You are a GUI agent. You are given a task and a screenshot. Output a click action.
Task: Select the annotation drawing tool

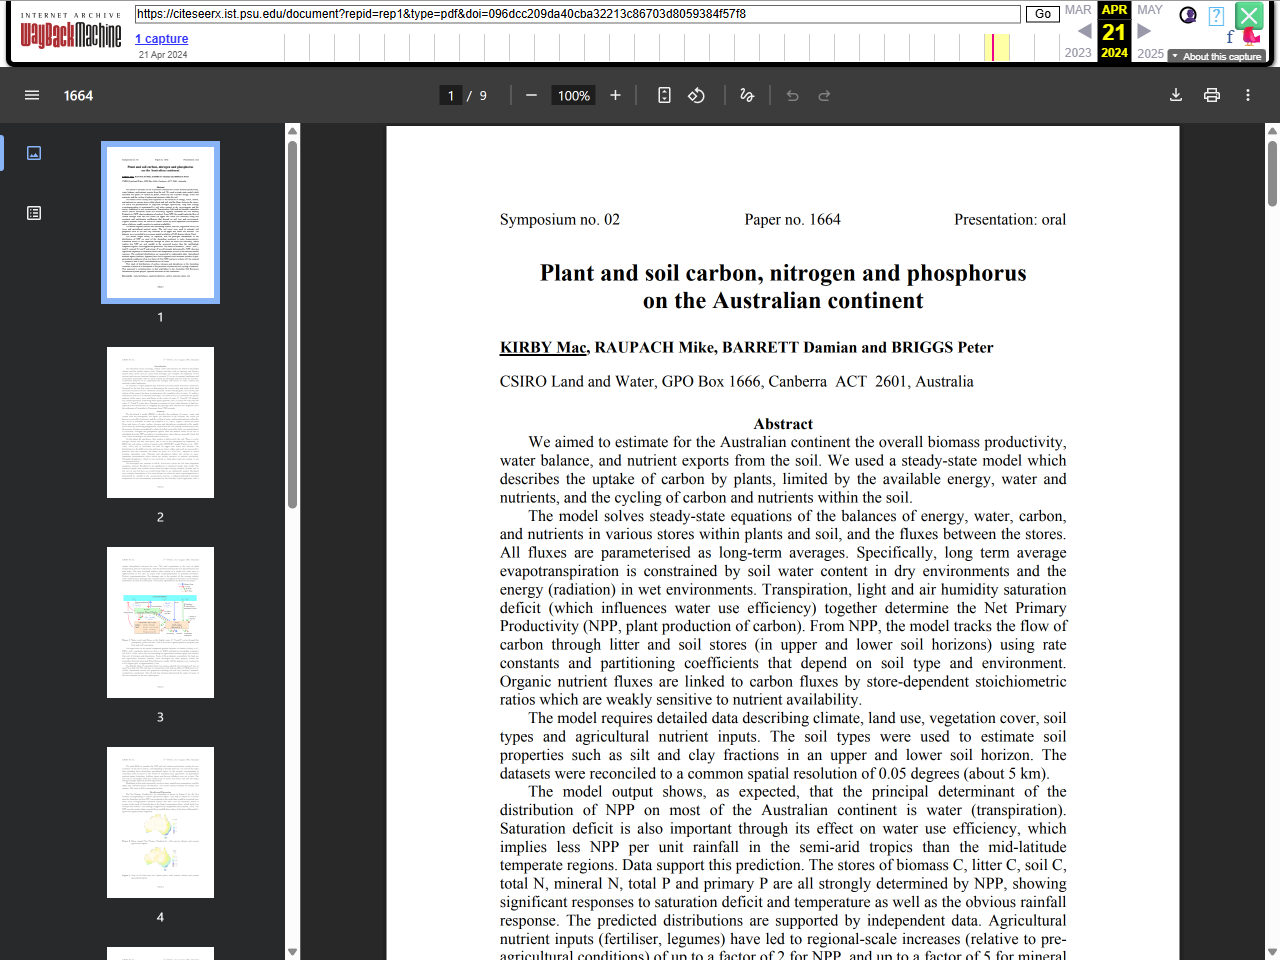click(x=747, y=95)
